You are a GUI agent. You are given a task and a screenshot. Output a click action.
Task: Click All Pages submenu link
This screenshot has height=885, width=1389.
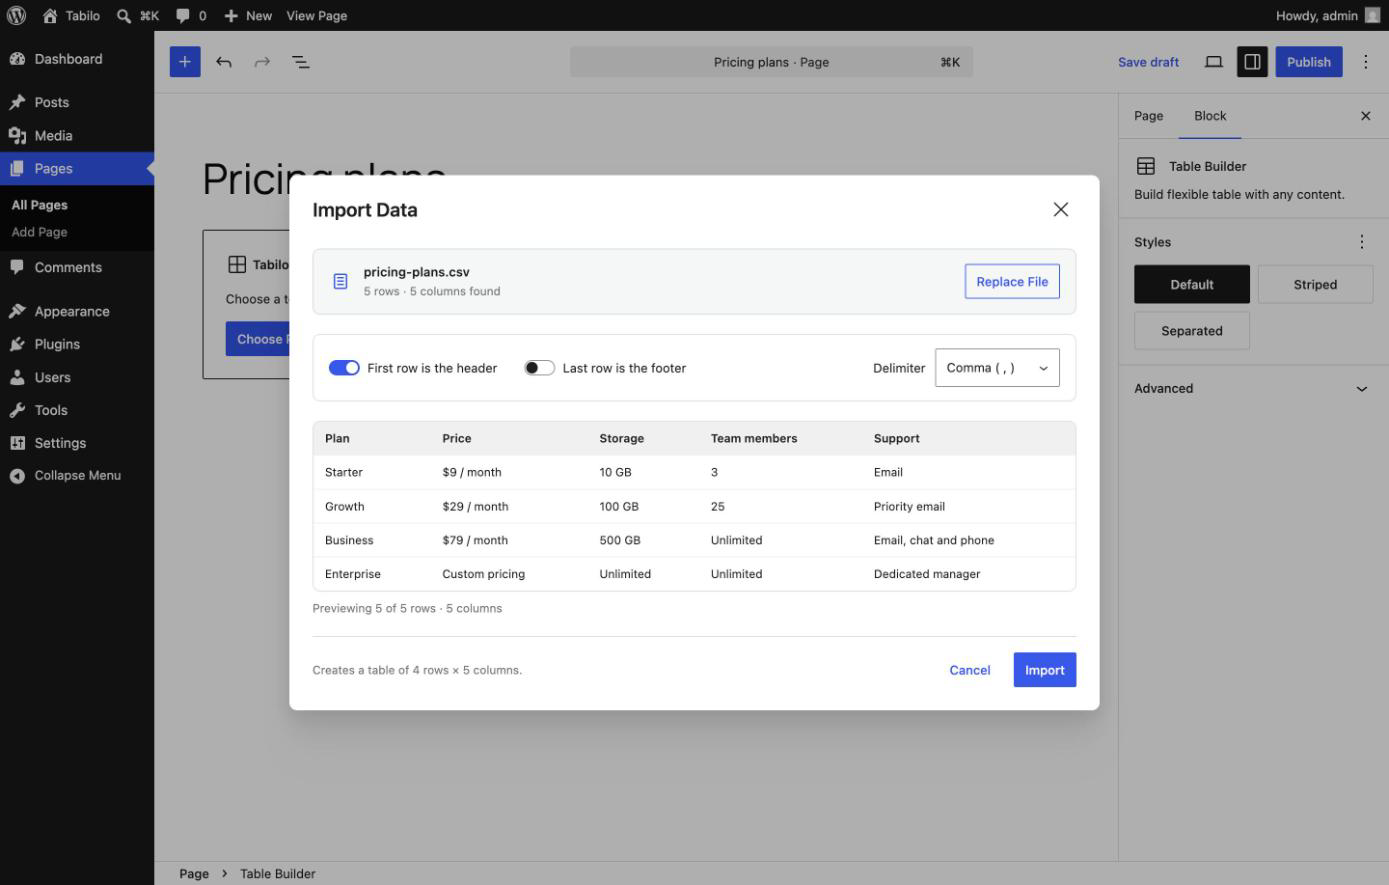(40, 205)
